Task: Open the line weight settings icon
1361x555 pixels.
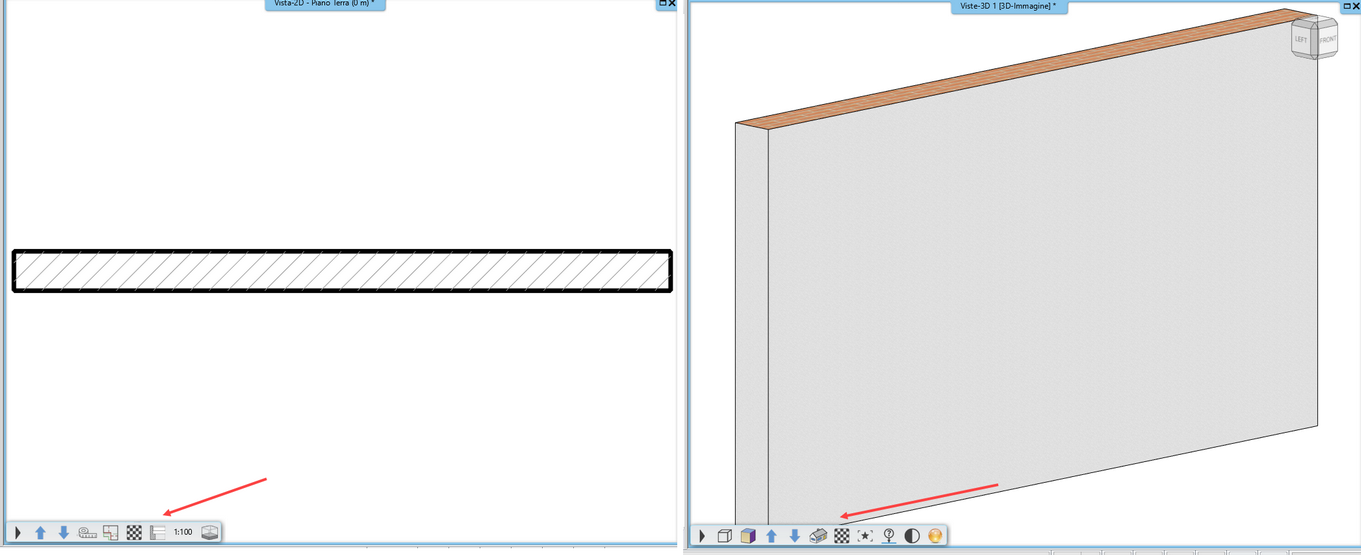Action: pyautogui.click(x=157, y=533)
